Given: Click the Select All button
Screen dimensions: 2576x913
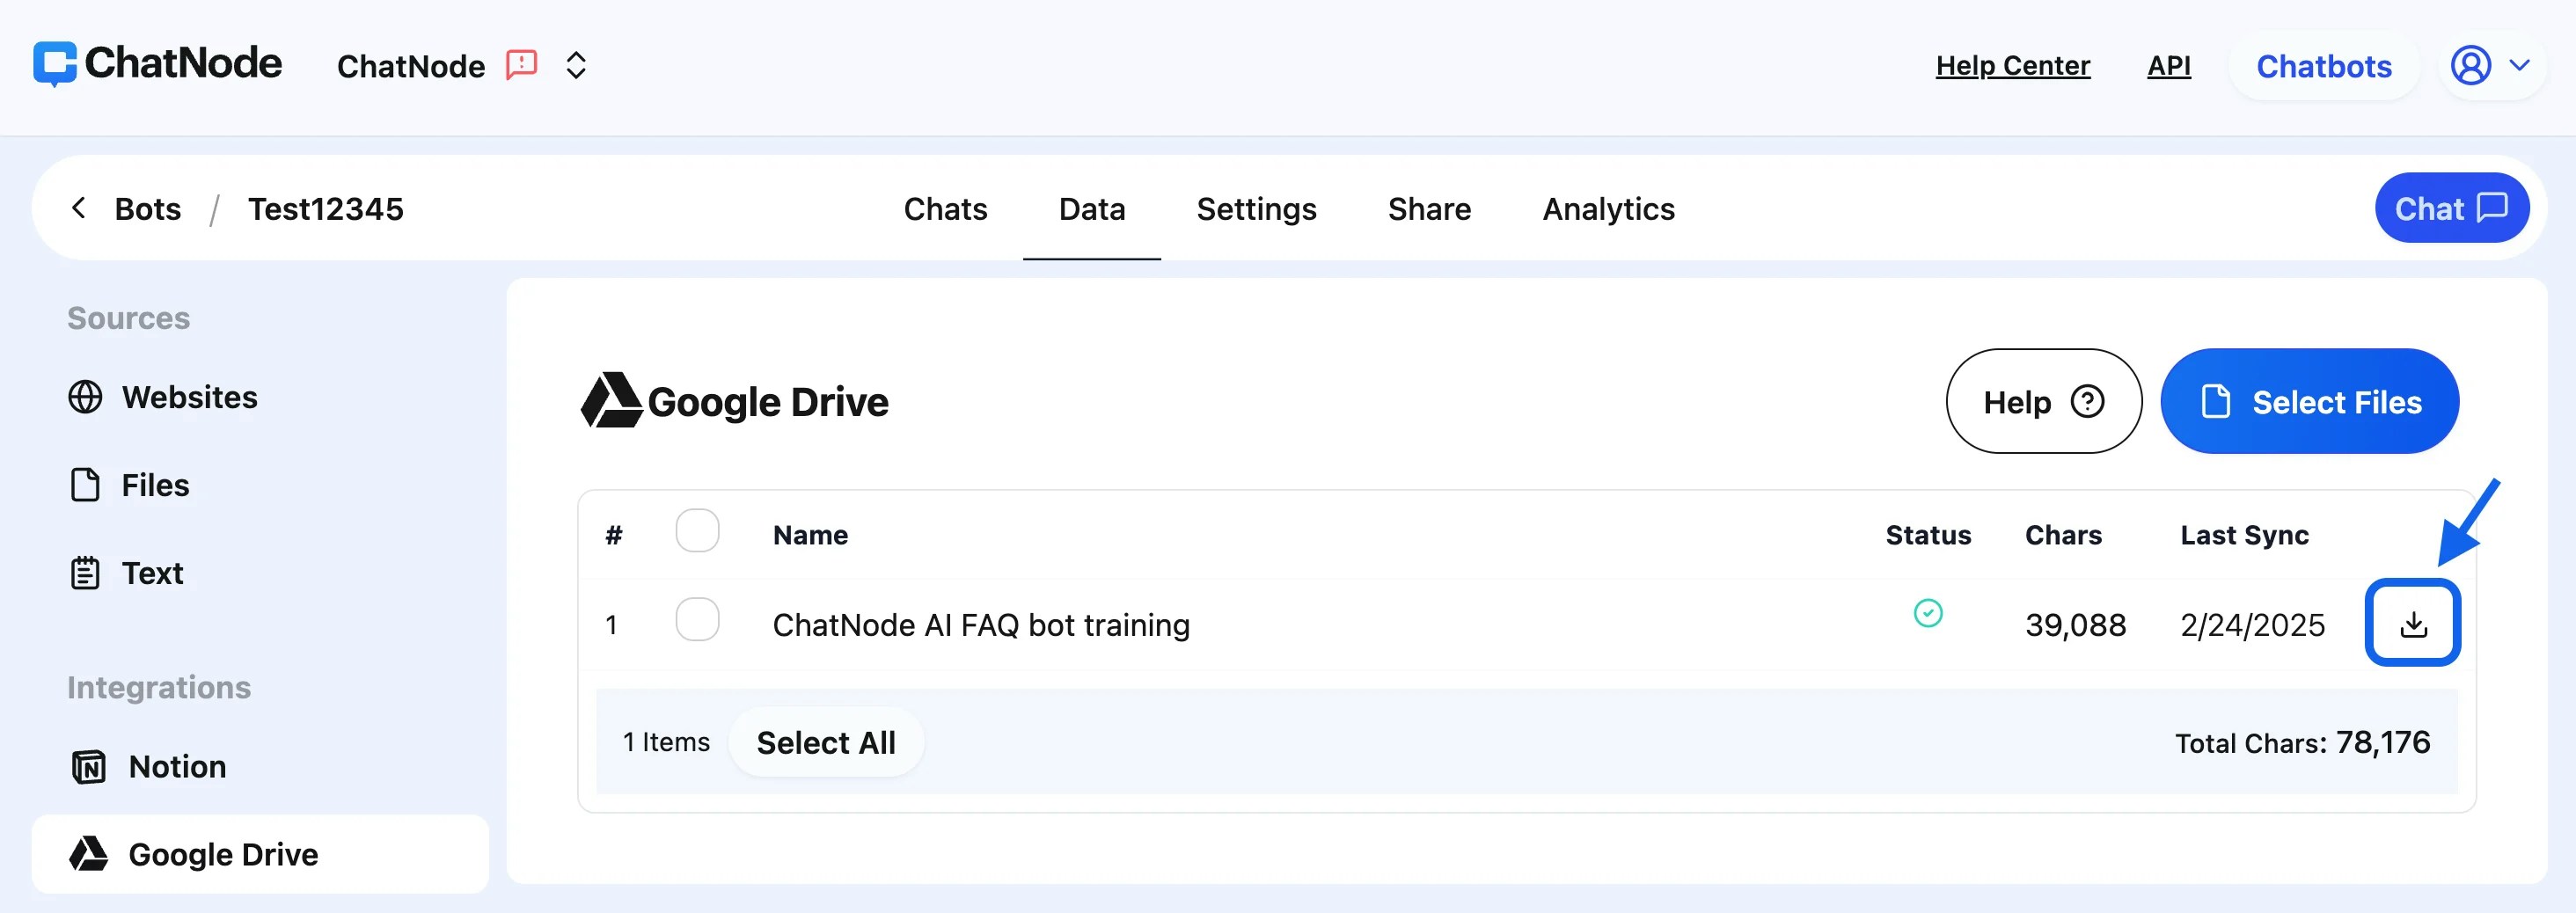Looking at the screenshot, I should (826, 742).
